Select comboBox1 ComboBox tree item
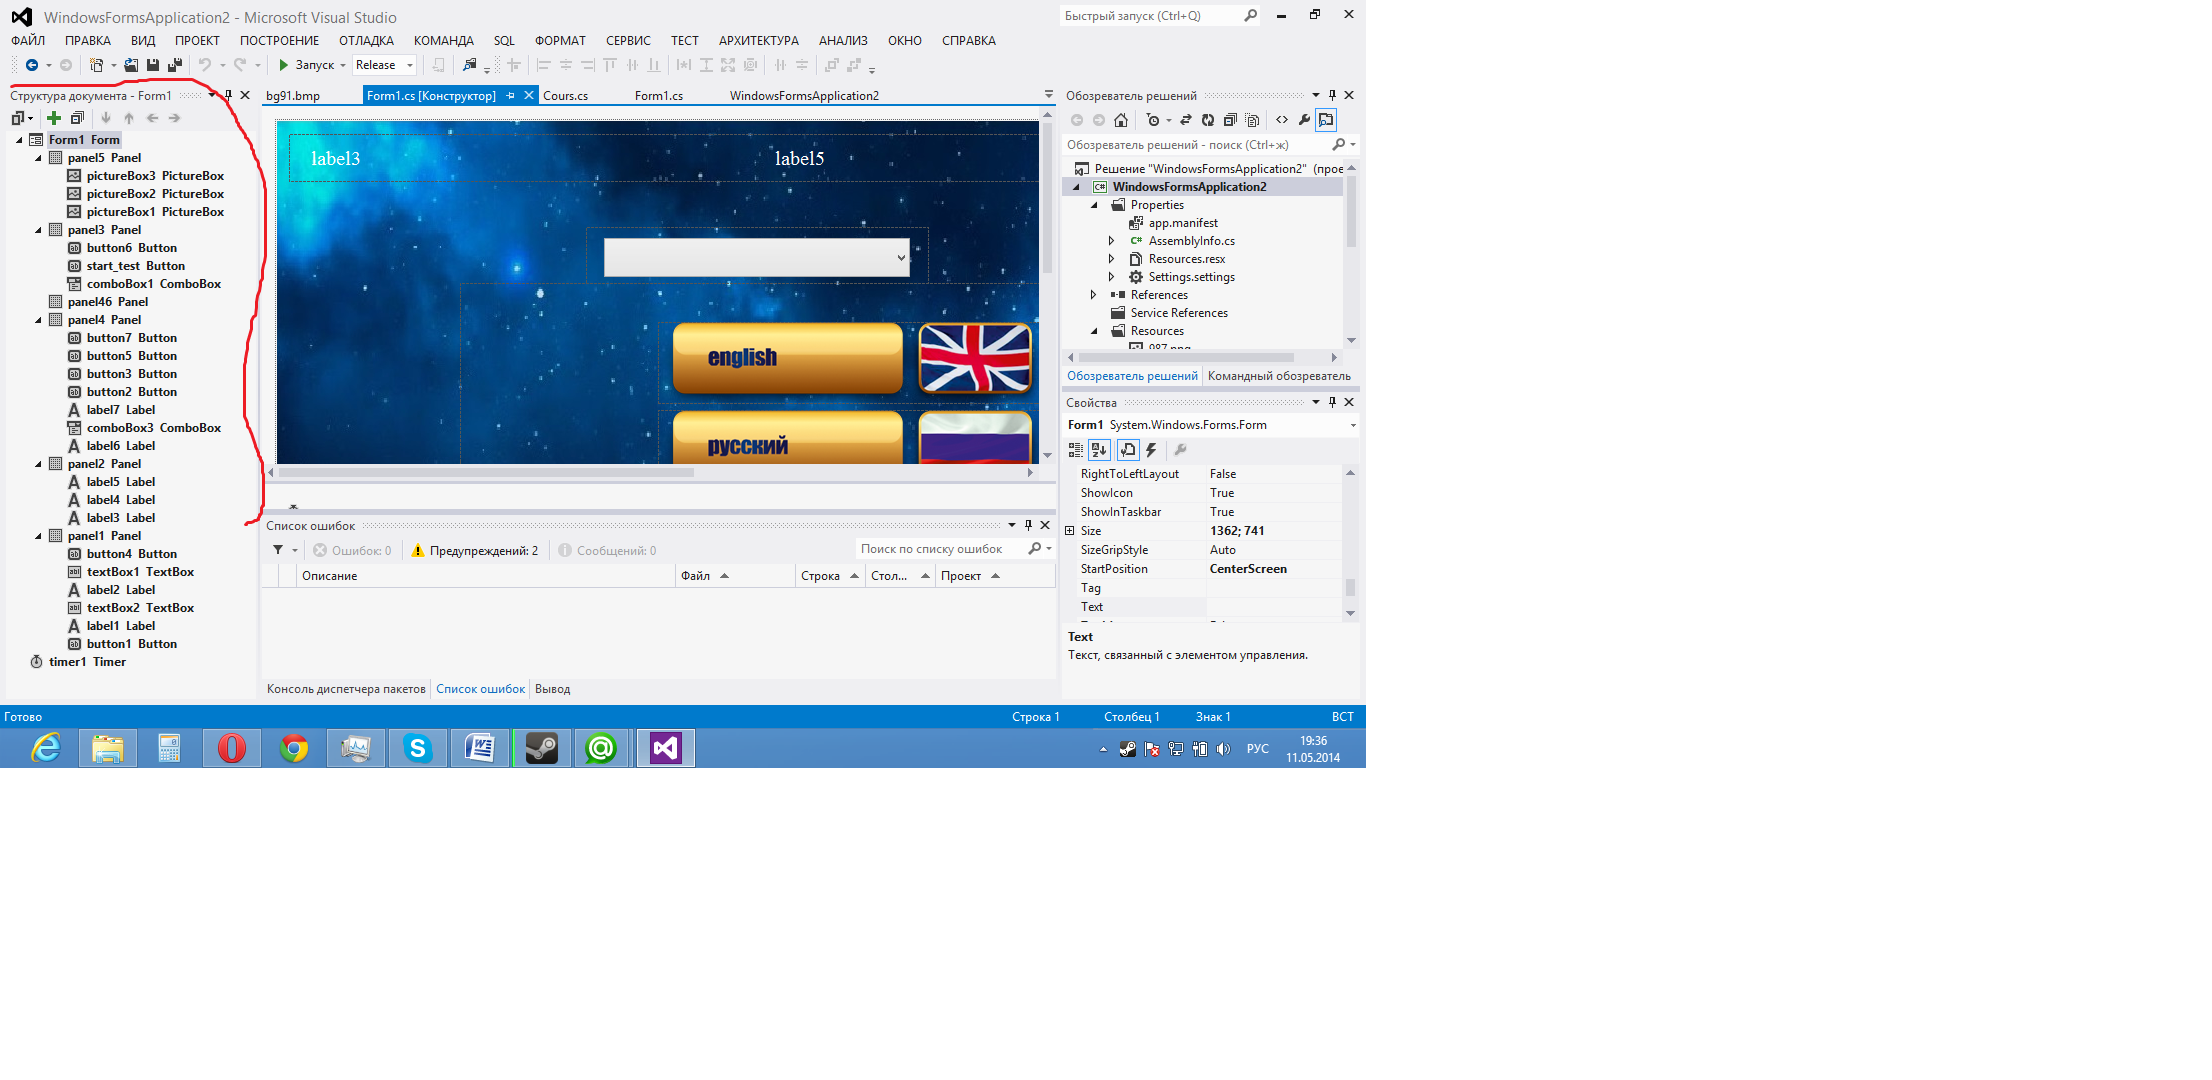The height and width of the screenshot is (1080, 2212). point(154,284)
